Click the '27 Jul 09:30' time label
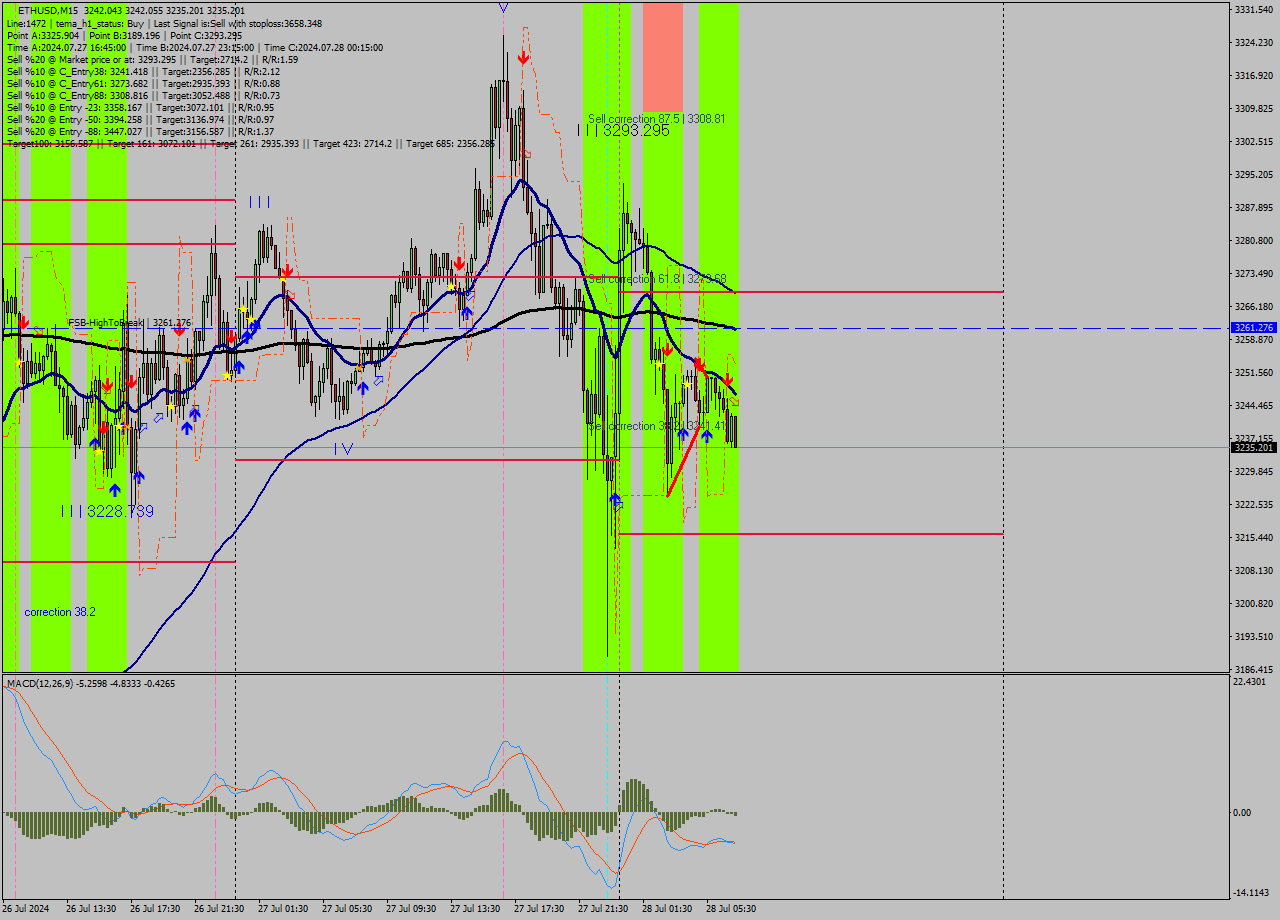 tap(411, 909)
